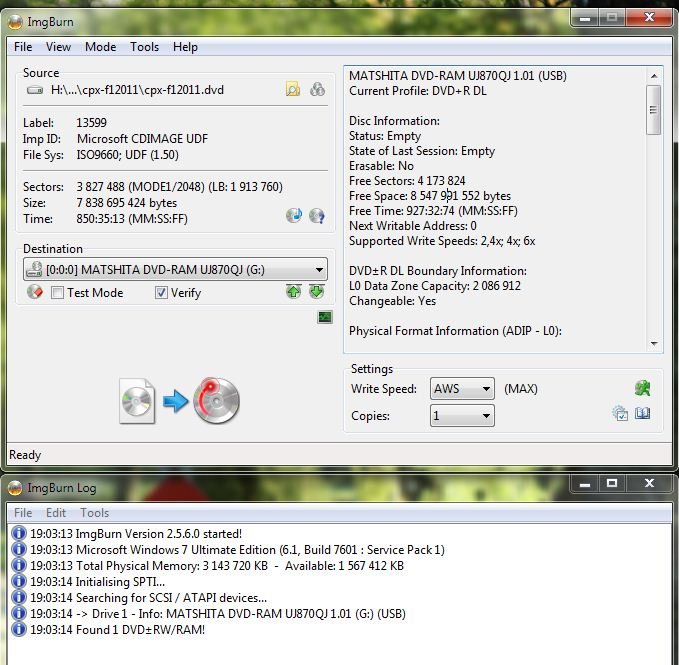Click the disc info panel scrollbar thumb

(x=653, y=110)
